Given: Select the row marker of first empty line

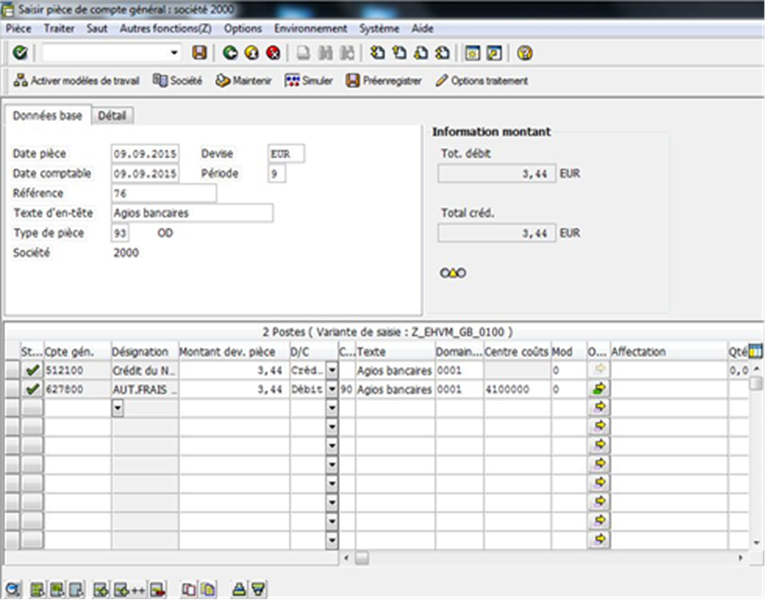Looking at the screenshot, I should click(x=12, y=408).
